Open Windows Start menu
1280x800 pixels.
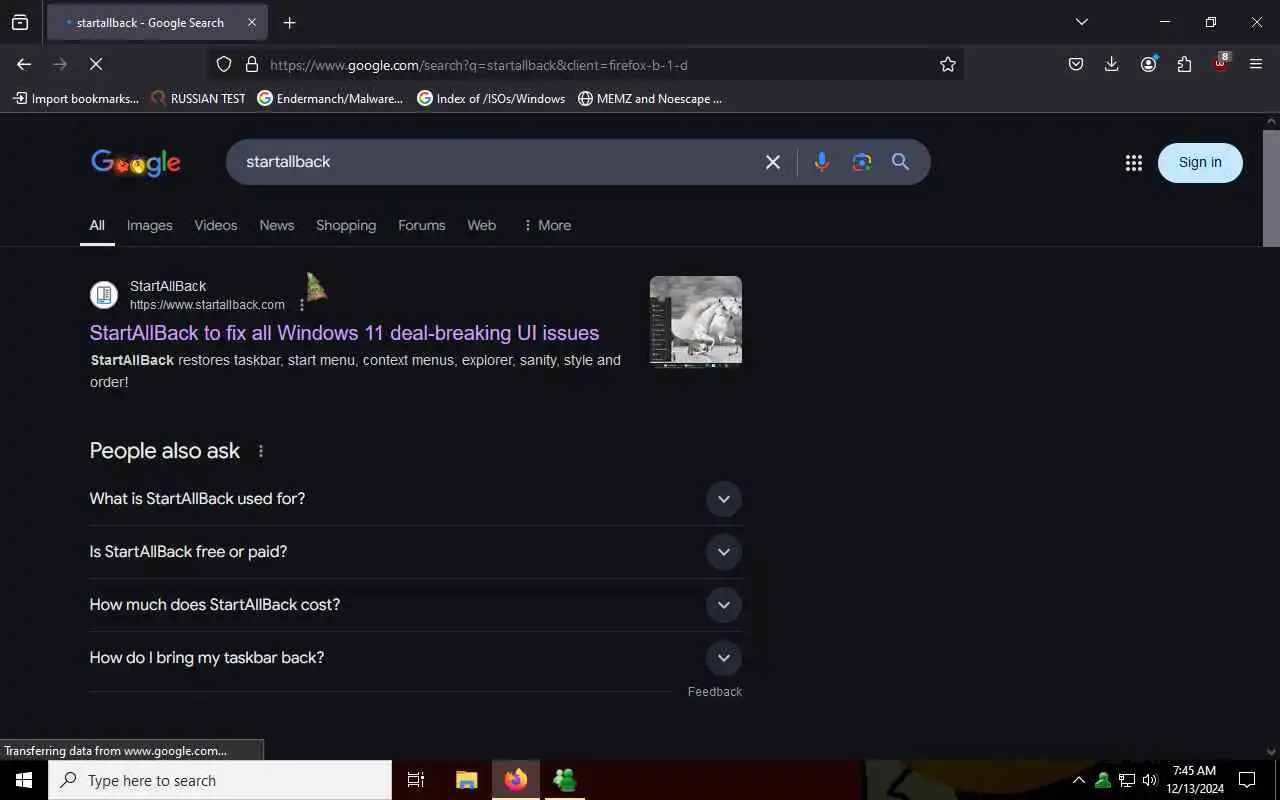pyautogui.click(x=24, y=780)
